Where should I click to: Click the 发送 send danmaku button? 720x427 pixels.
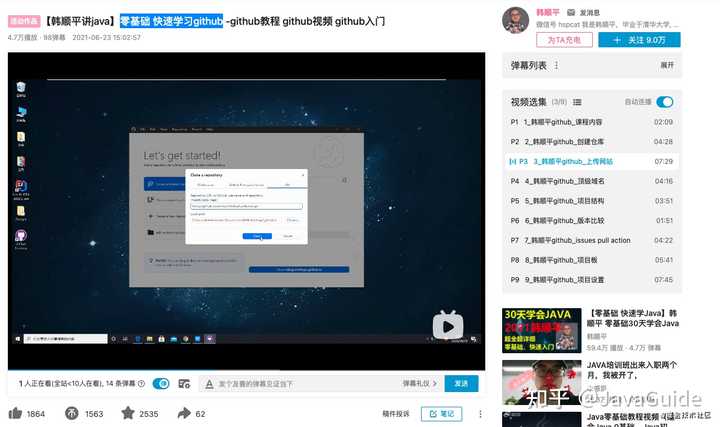(x=461, y=383)
